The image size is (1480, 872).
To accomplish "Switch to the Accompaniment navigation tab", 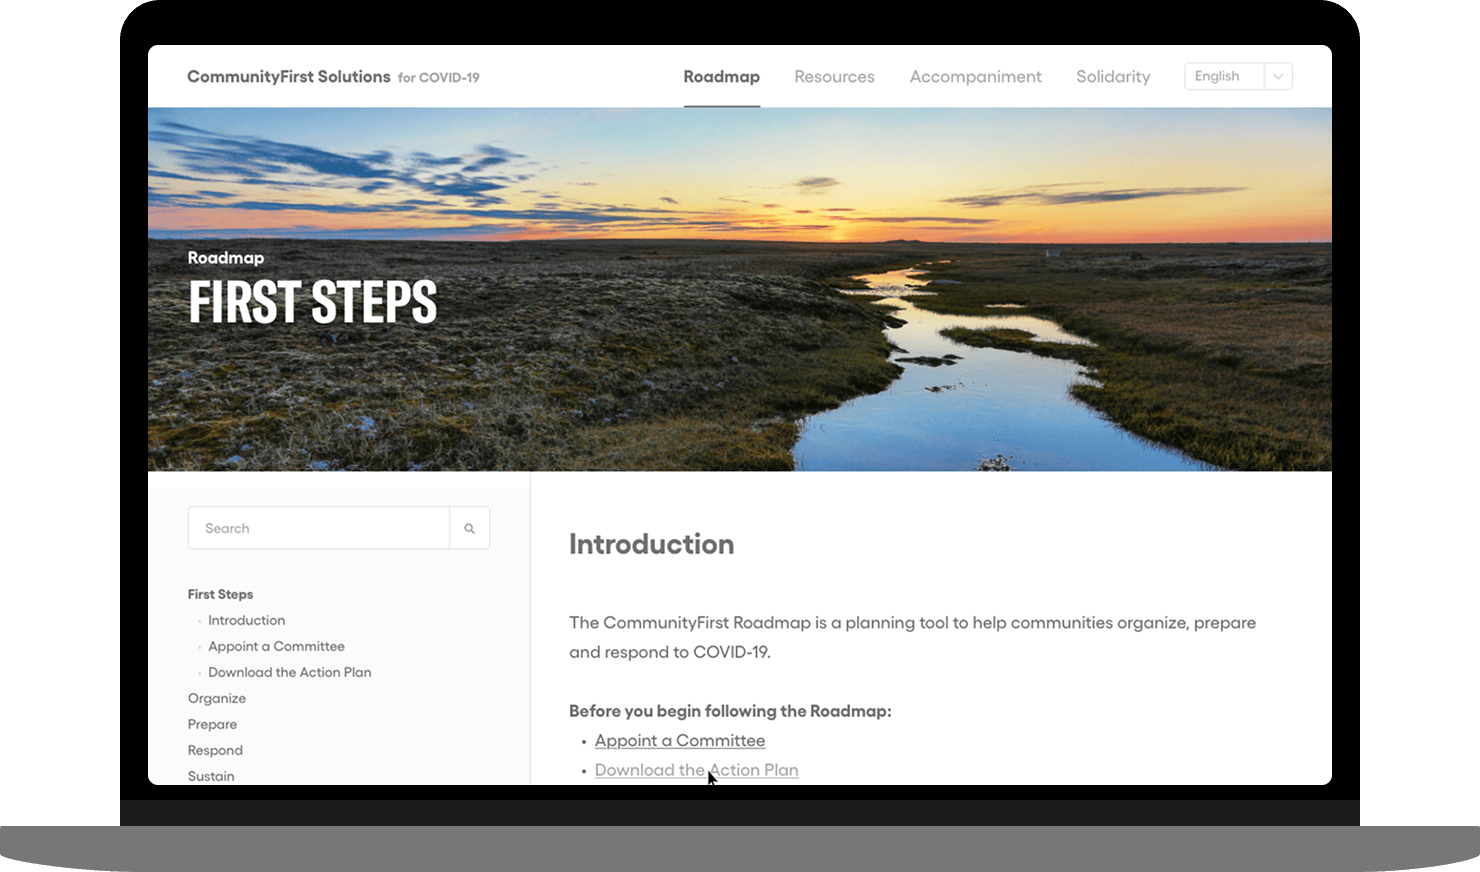I will [x=975, y=77].
